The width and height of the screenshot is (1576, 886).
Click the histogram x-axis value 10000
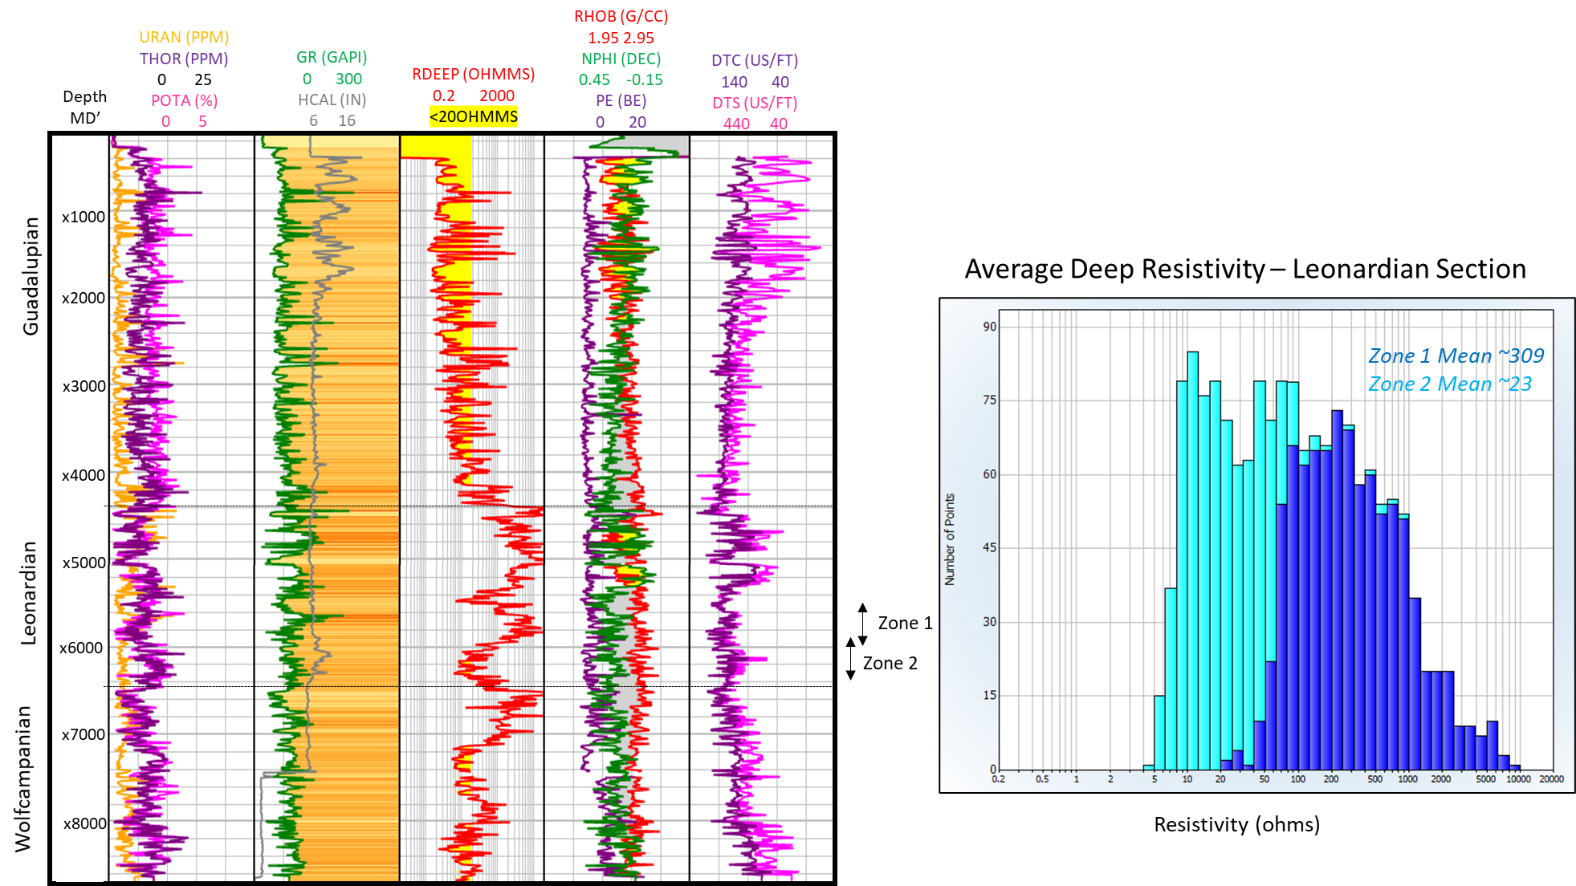coord(1518,779)
